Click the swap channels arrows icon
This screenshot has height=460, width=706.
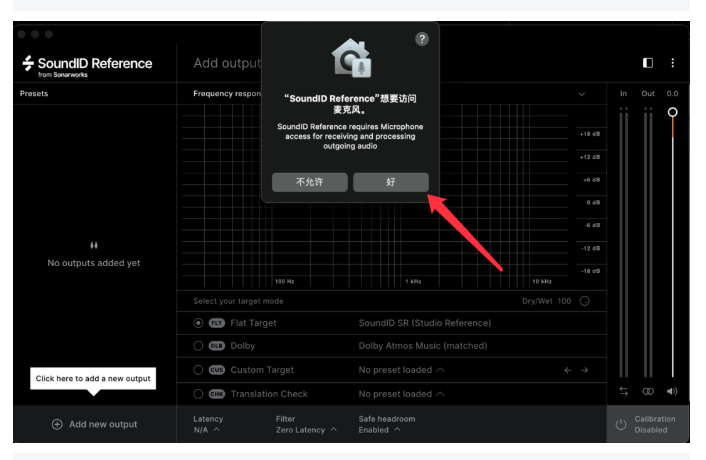(x=624, y=391)
